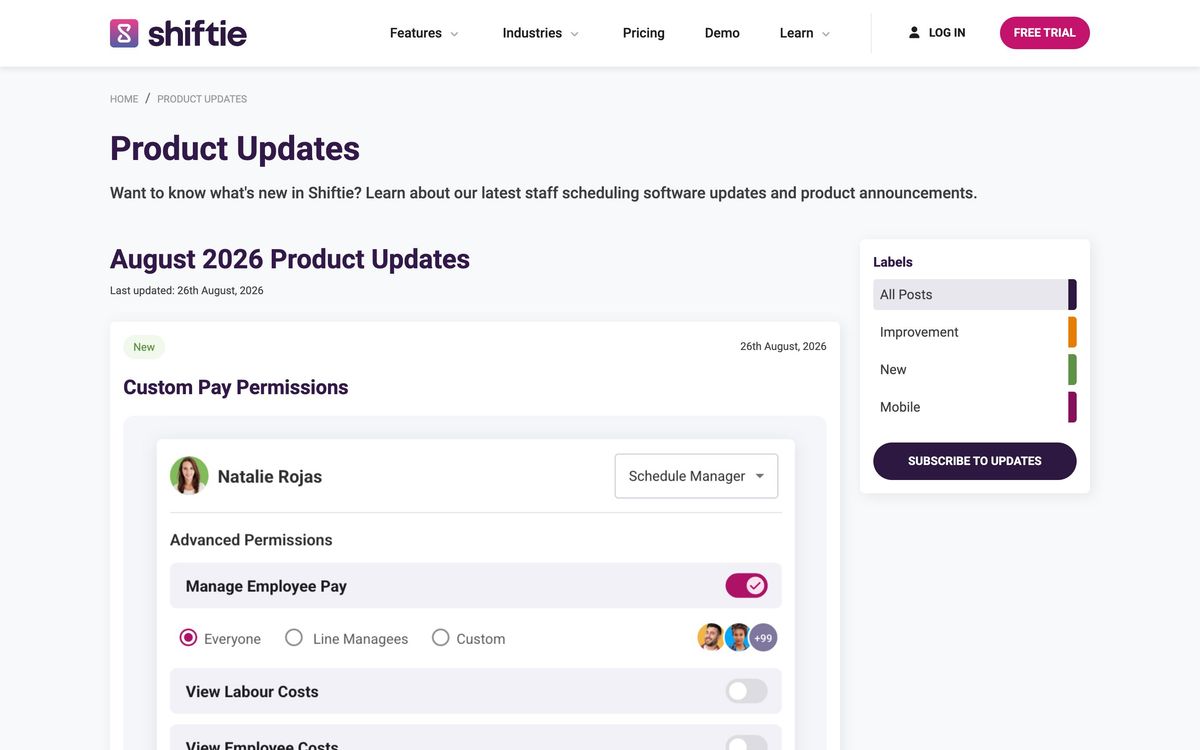Turn off Manage Employee Pay toggle

point(746,586)
